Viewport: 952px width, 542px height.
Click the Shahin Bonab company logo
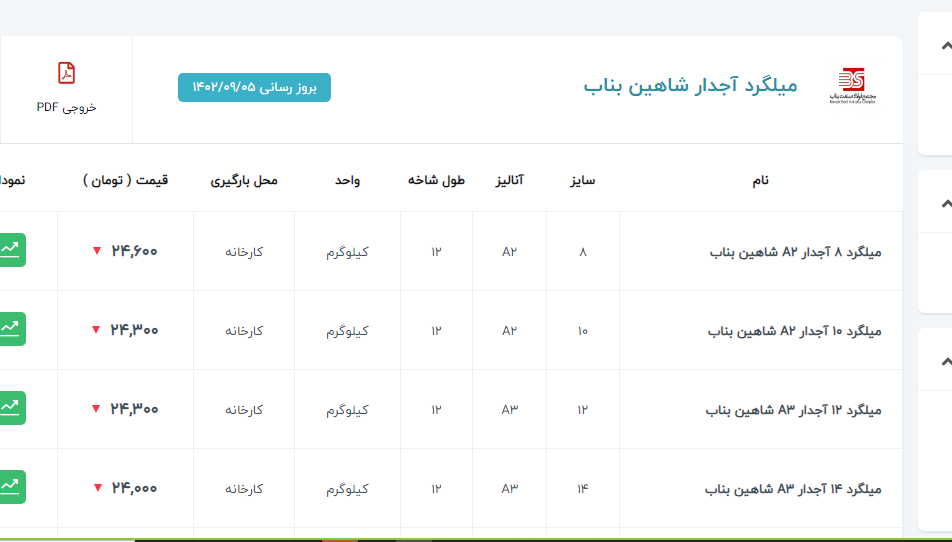pyautogui.click(x=851, y=86)
